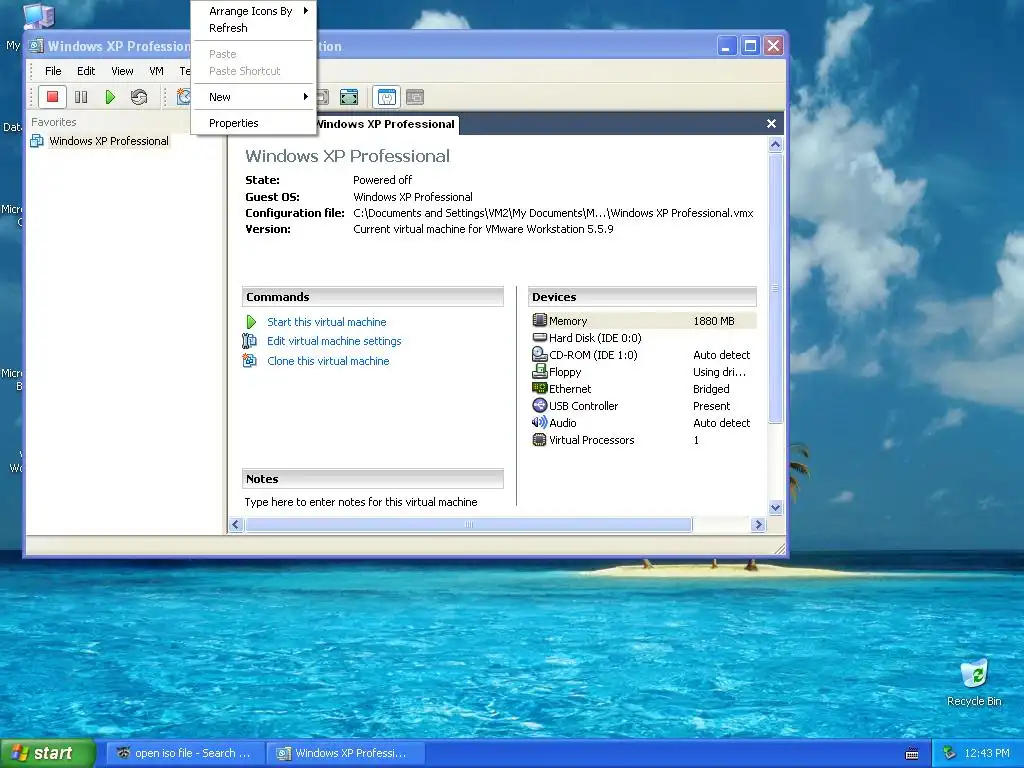
Task: Click the Floppy device icon
Action: click(539, 371)
